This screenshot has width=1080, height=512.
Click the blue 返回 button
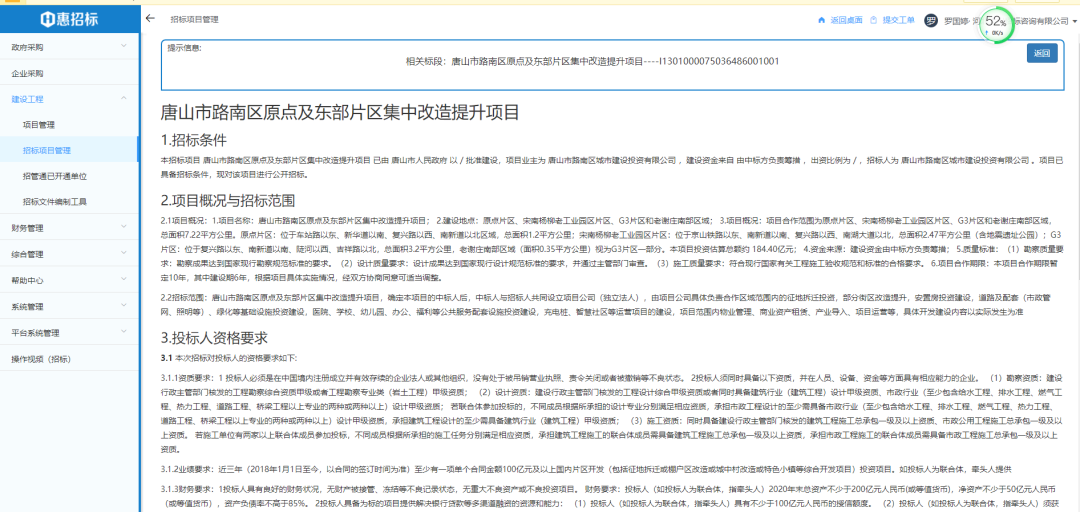pyautogui.click(x=1041, y=53)
